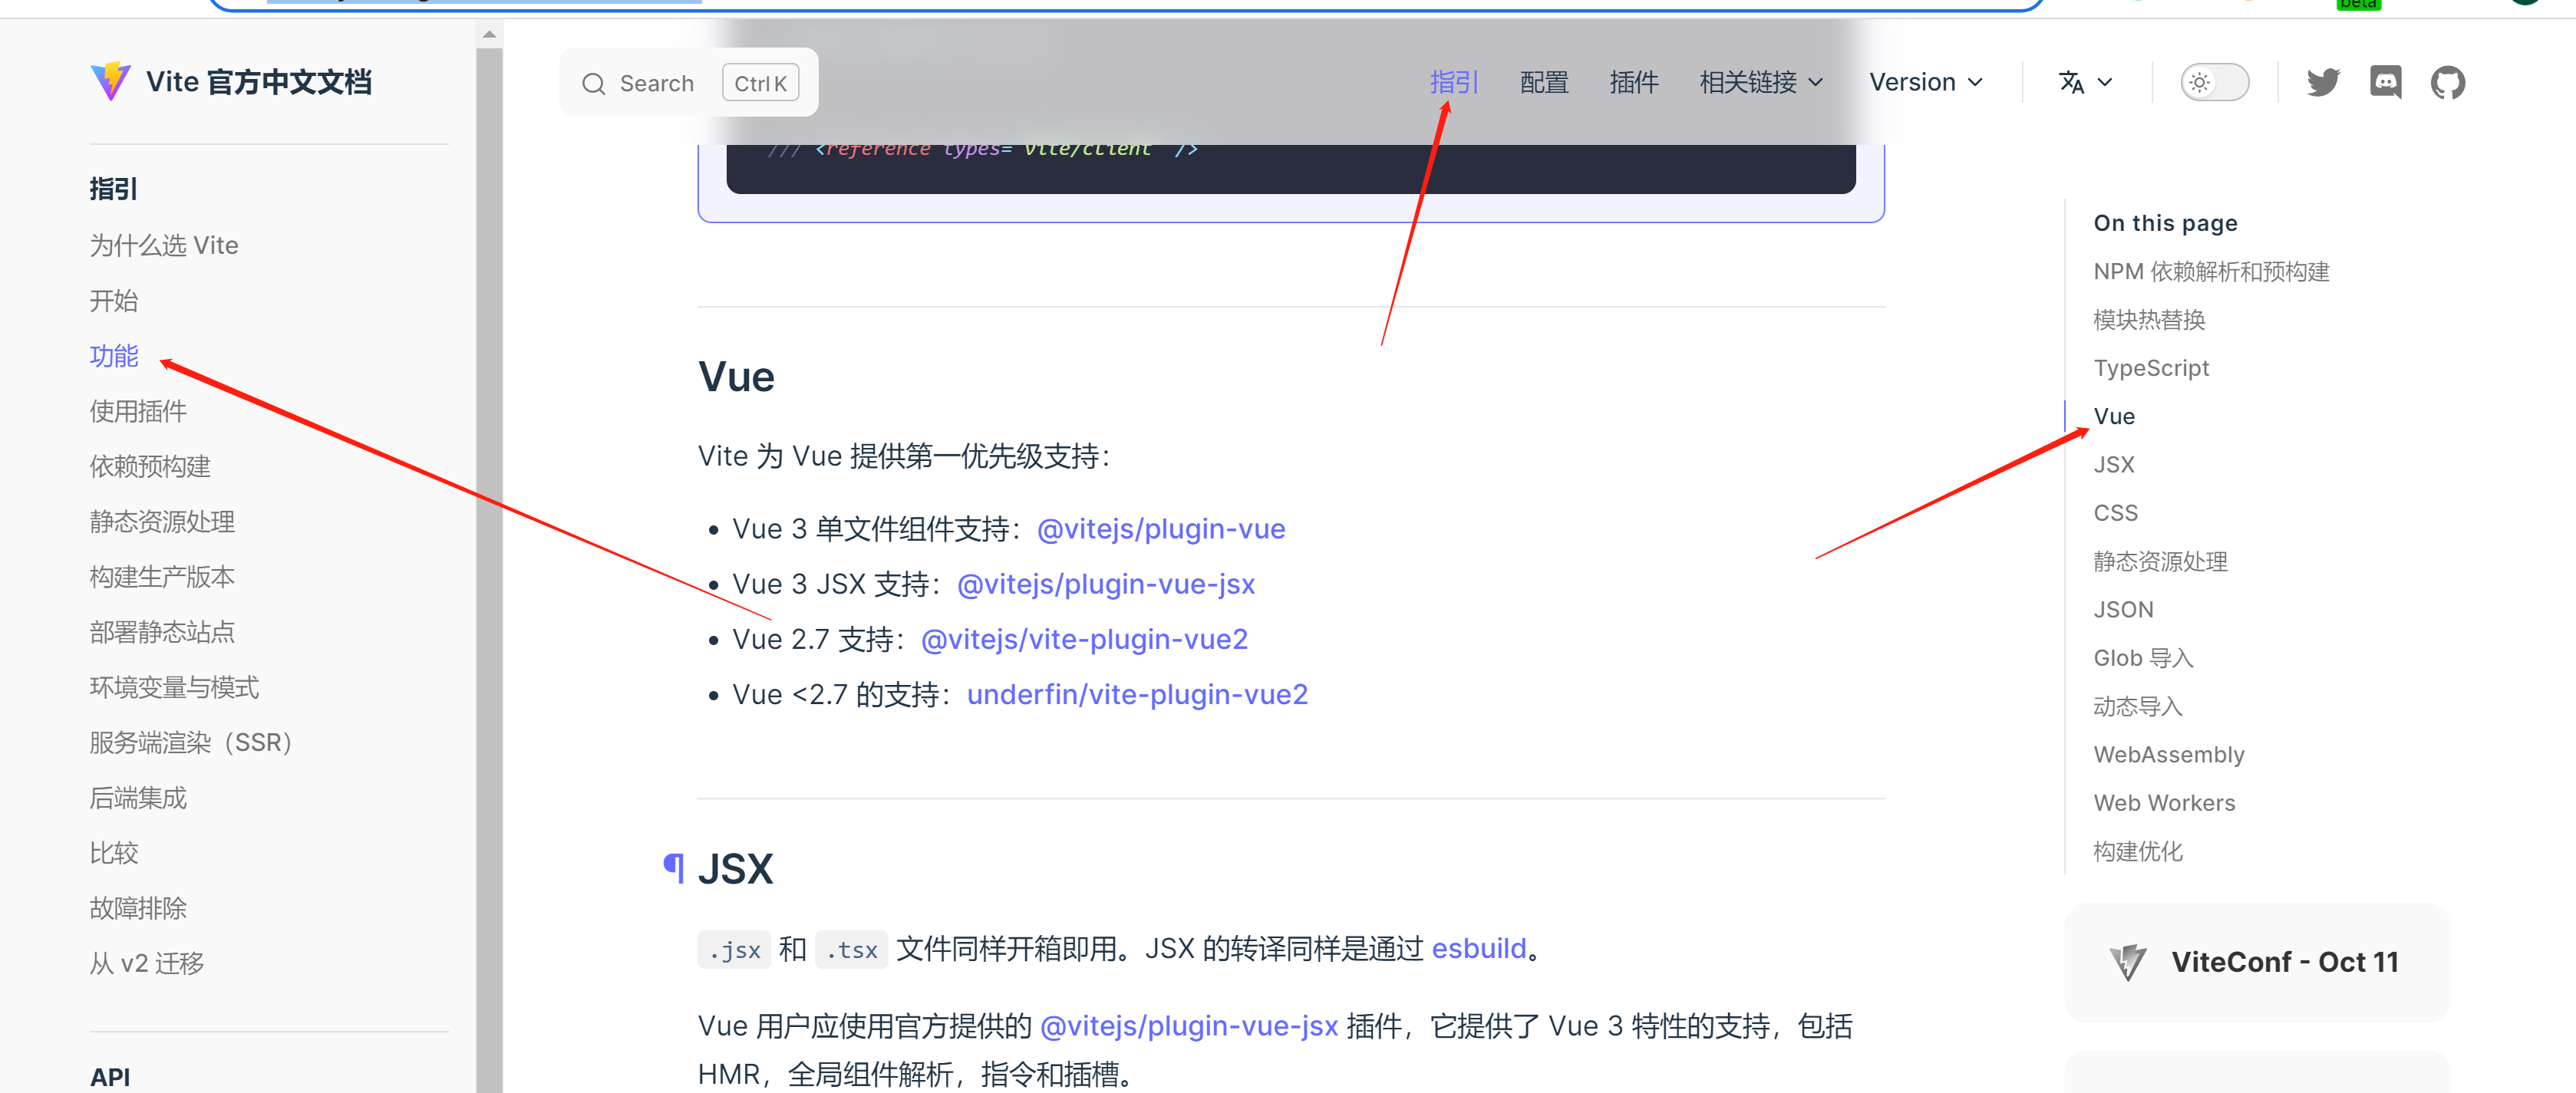Click the JSX heading anchor pilcrow
2576x1093 pixels.
[674, 867]
